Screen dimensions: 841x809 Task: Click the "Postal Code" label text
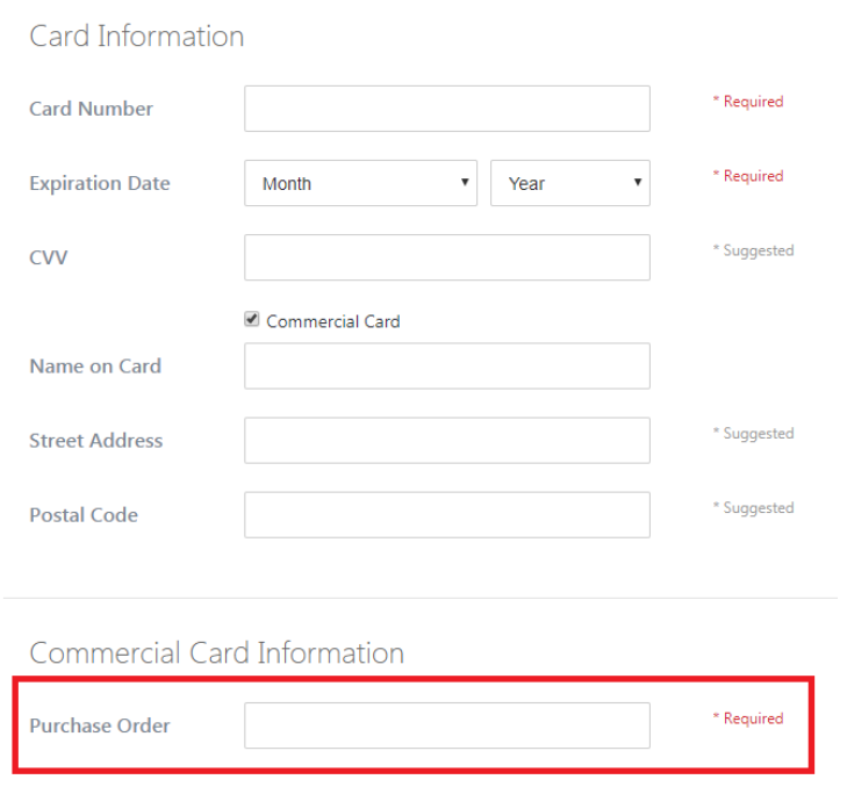(83, 515)
